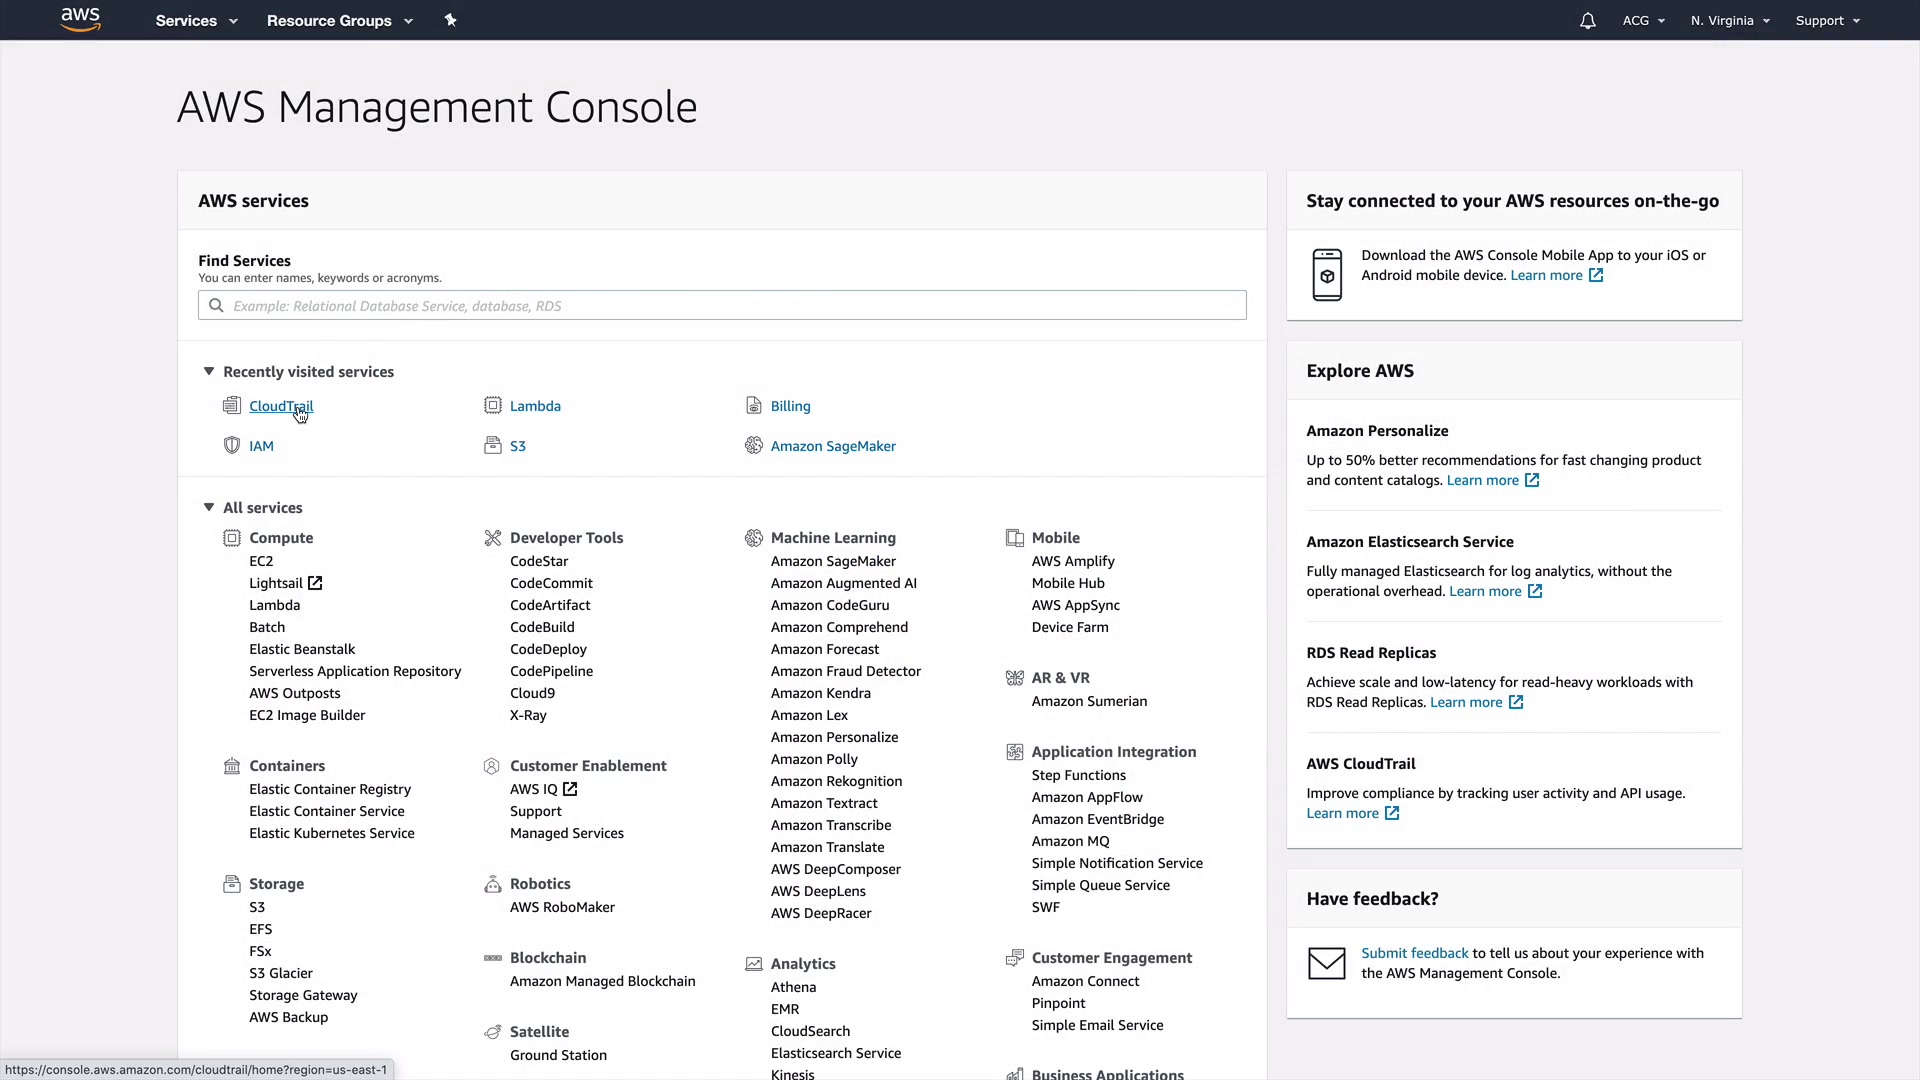Collapse the Recently visited services section
Screen dimensions: 1920x1080
(x=209, y=371)
